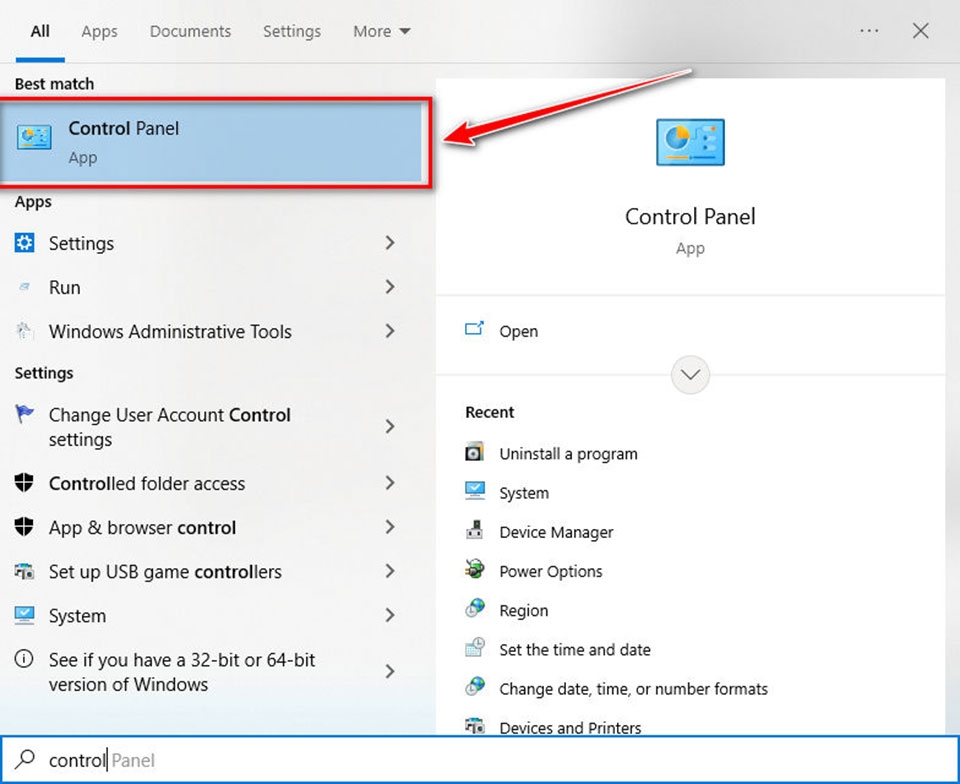
Task: Open Control Panel via the Open link
Action: click(518, 331)
